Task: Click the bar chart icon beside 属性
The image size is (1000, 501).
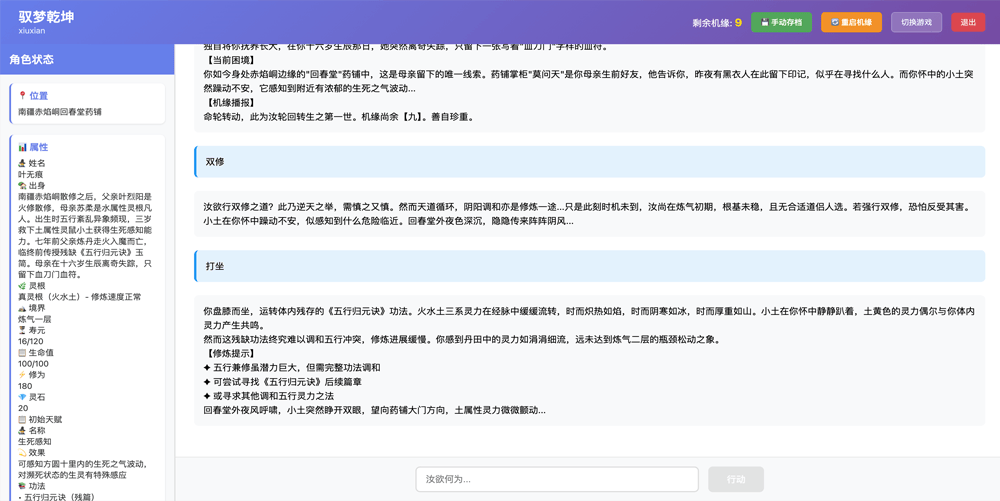Action: pyautogui.click(x=23, y=147)
